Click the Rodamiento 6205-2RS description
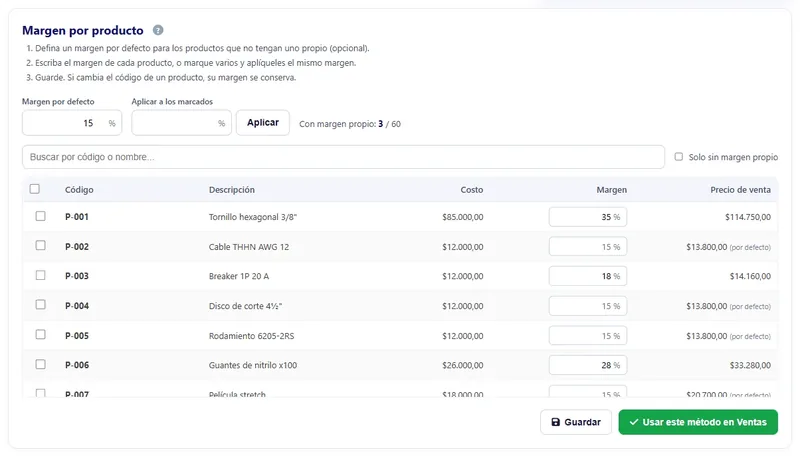The width and height of the screenshot is (800, 456). coord(252,336)
